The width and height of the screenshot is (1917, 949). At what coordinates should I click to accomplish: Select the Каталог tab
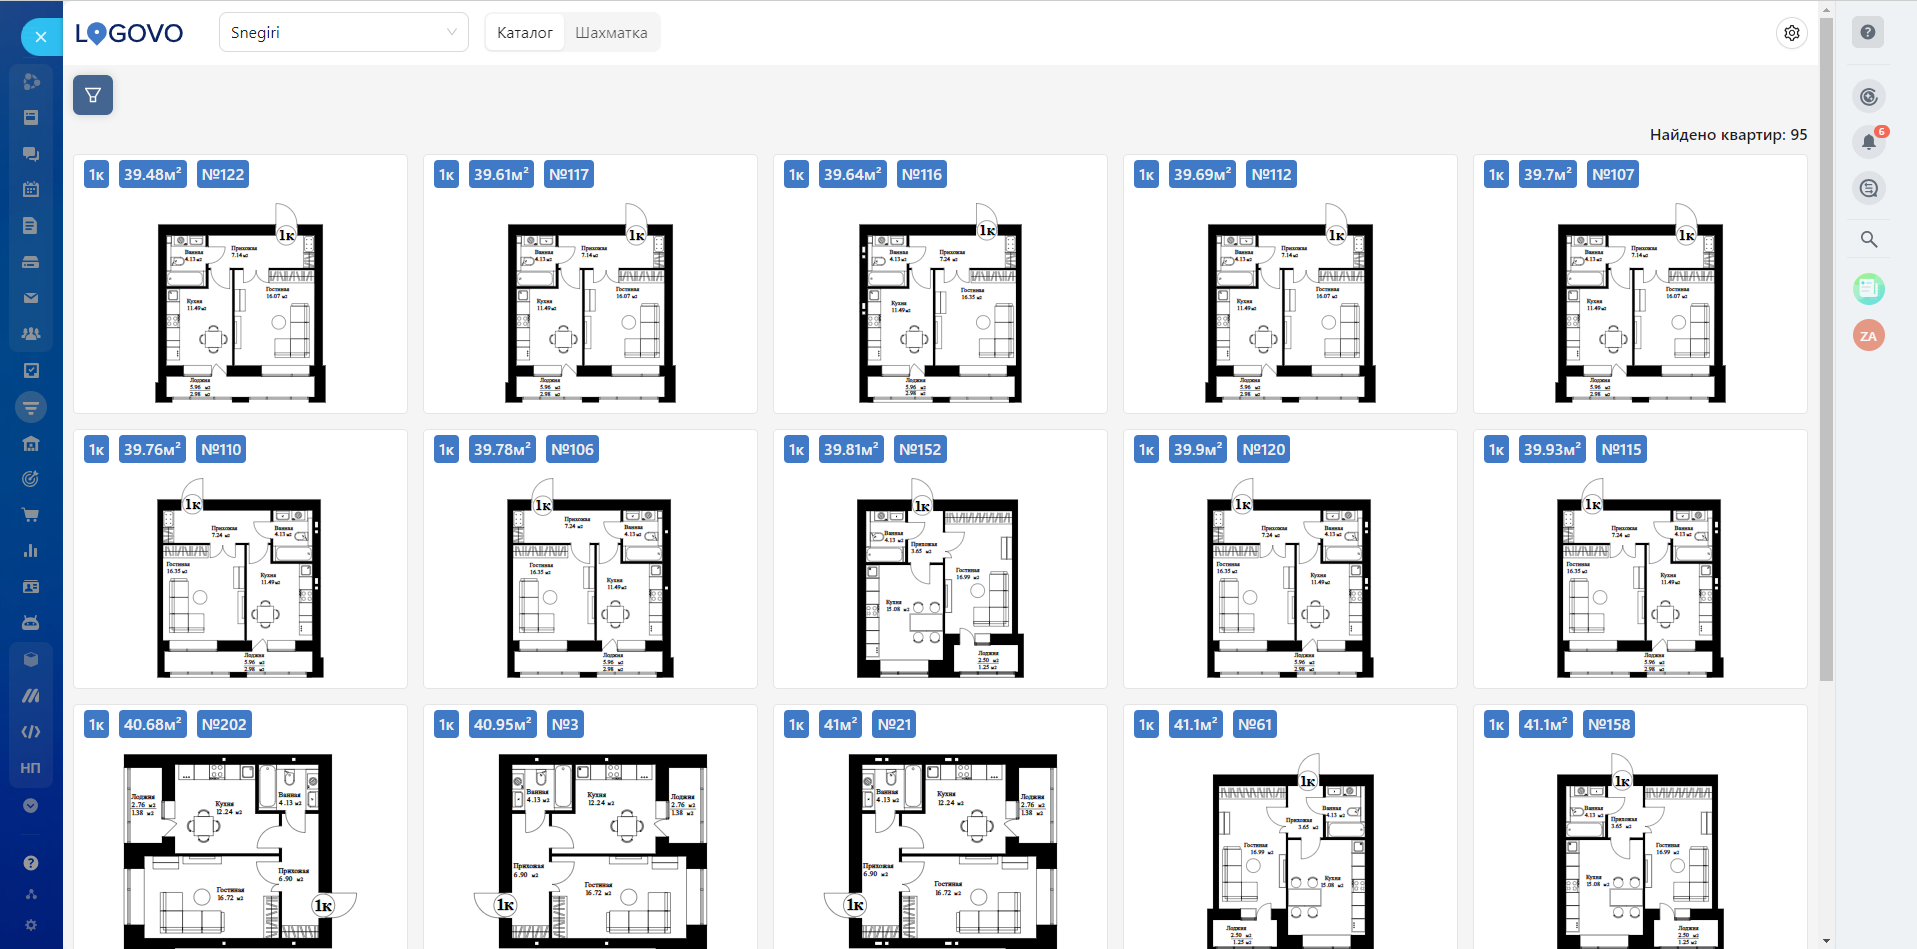pyautogui.click(x=525, y=33)
